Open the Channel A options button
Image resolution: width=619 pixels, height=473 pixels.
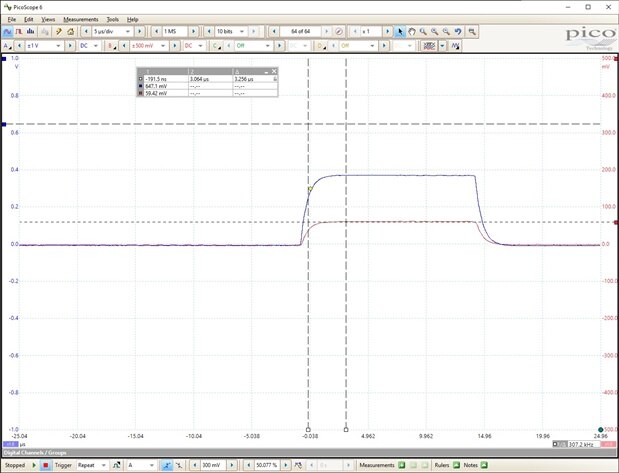pyautogui.click(x=8, y=45)
